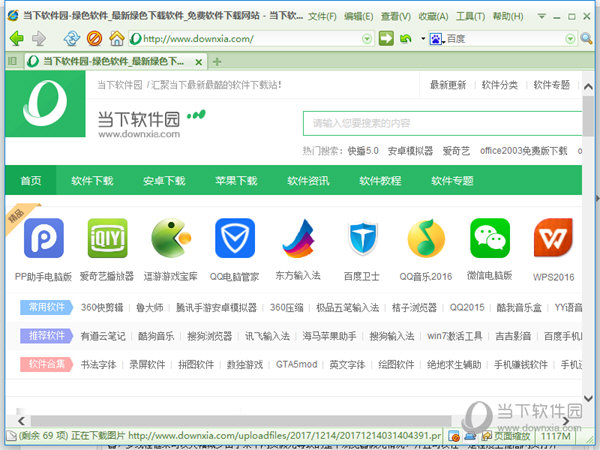600x450 pixels.
Task: Go to 软件下载 navigation section
Action: click(x=92, y=180)
